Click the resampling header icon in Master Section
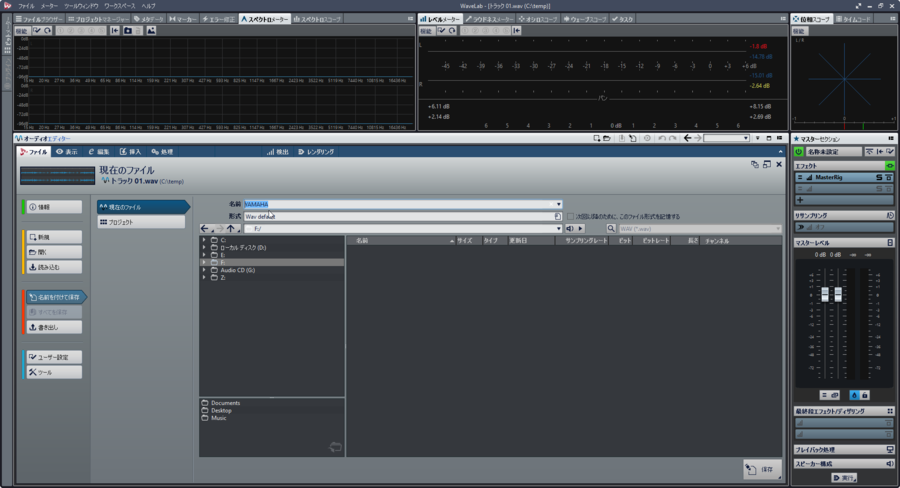Screen dimensions: 900x488 (890, 215)
